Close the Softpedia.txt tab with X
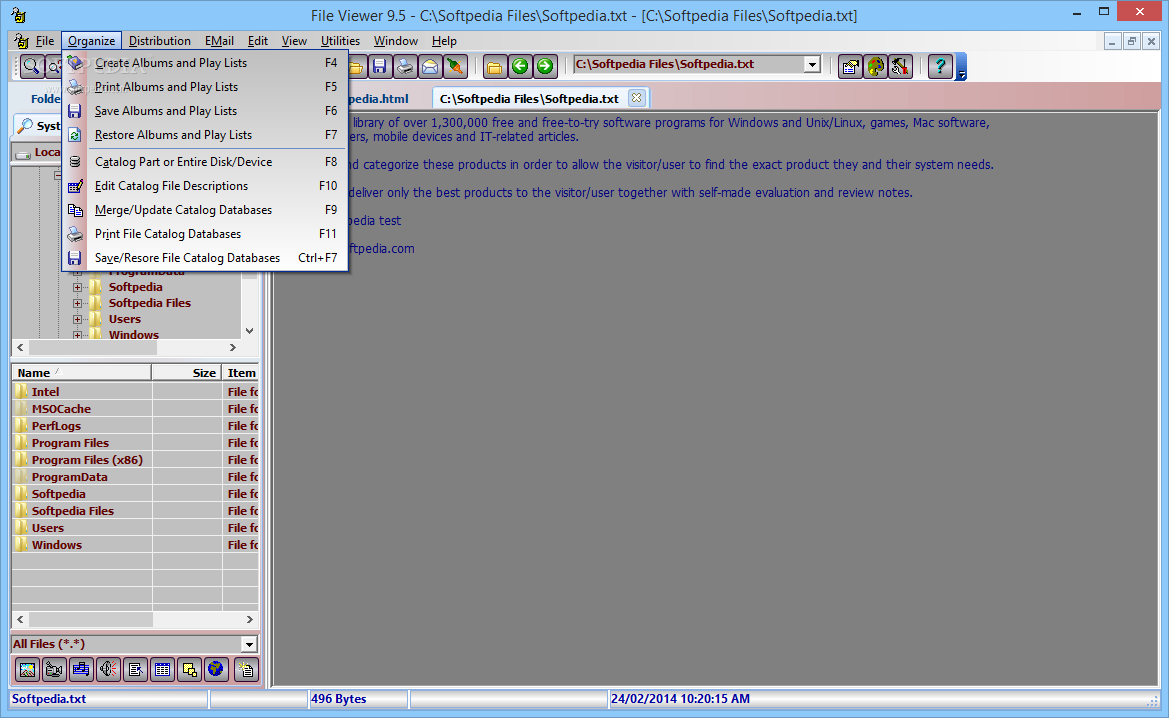The width and height of the screenshot is (1169, 718). pyautogui.click(x=636, y=98)
